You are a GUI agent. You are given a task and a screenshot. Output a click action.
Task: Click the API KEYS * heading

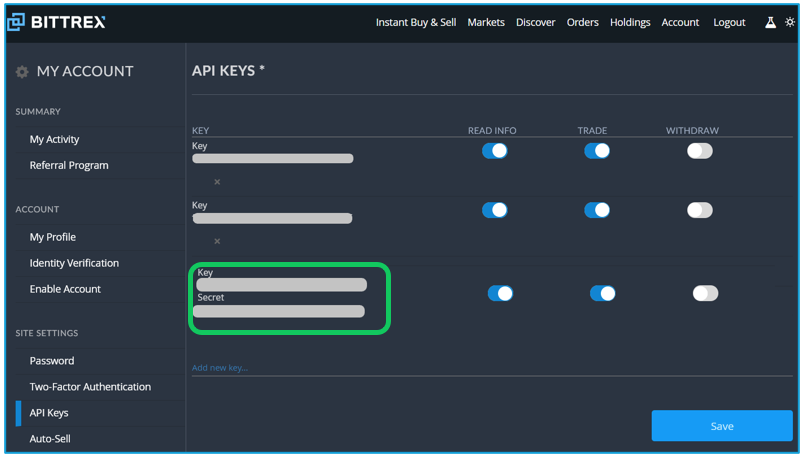click(228, 71)
